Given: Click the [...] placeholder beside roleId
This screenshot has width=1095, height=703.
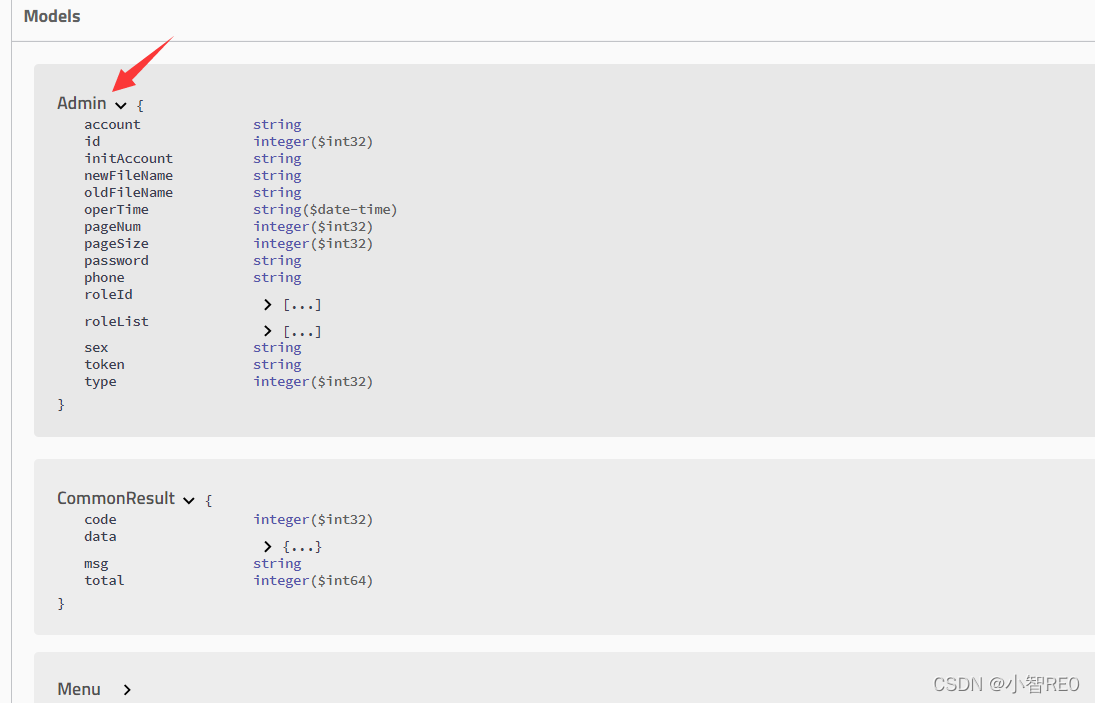Looking at the screenshot, I should (302, 304).
